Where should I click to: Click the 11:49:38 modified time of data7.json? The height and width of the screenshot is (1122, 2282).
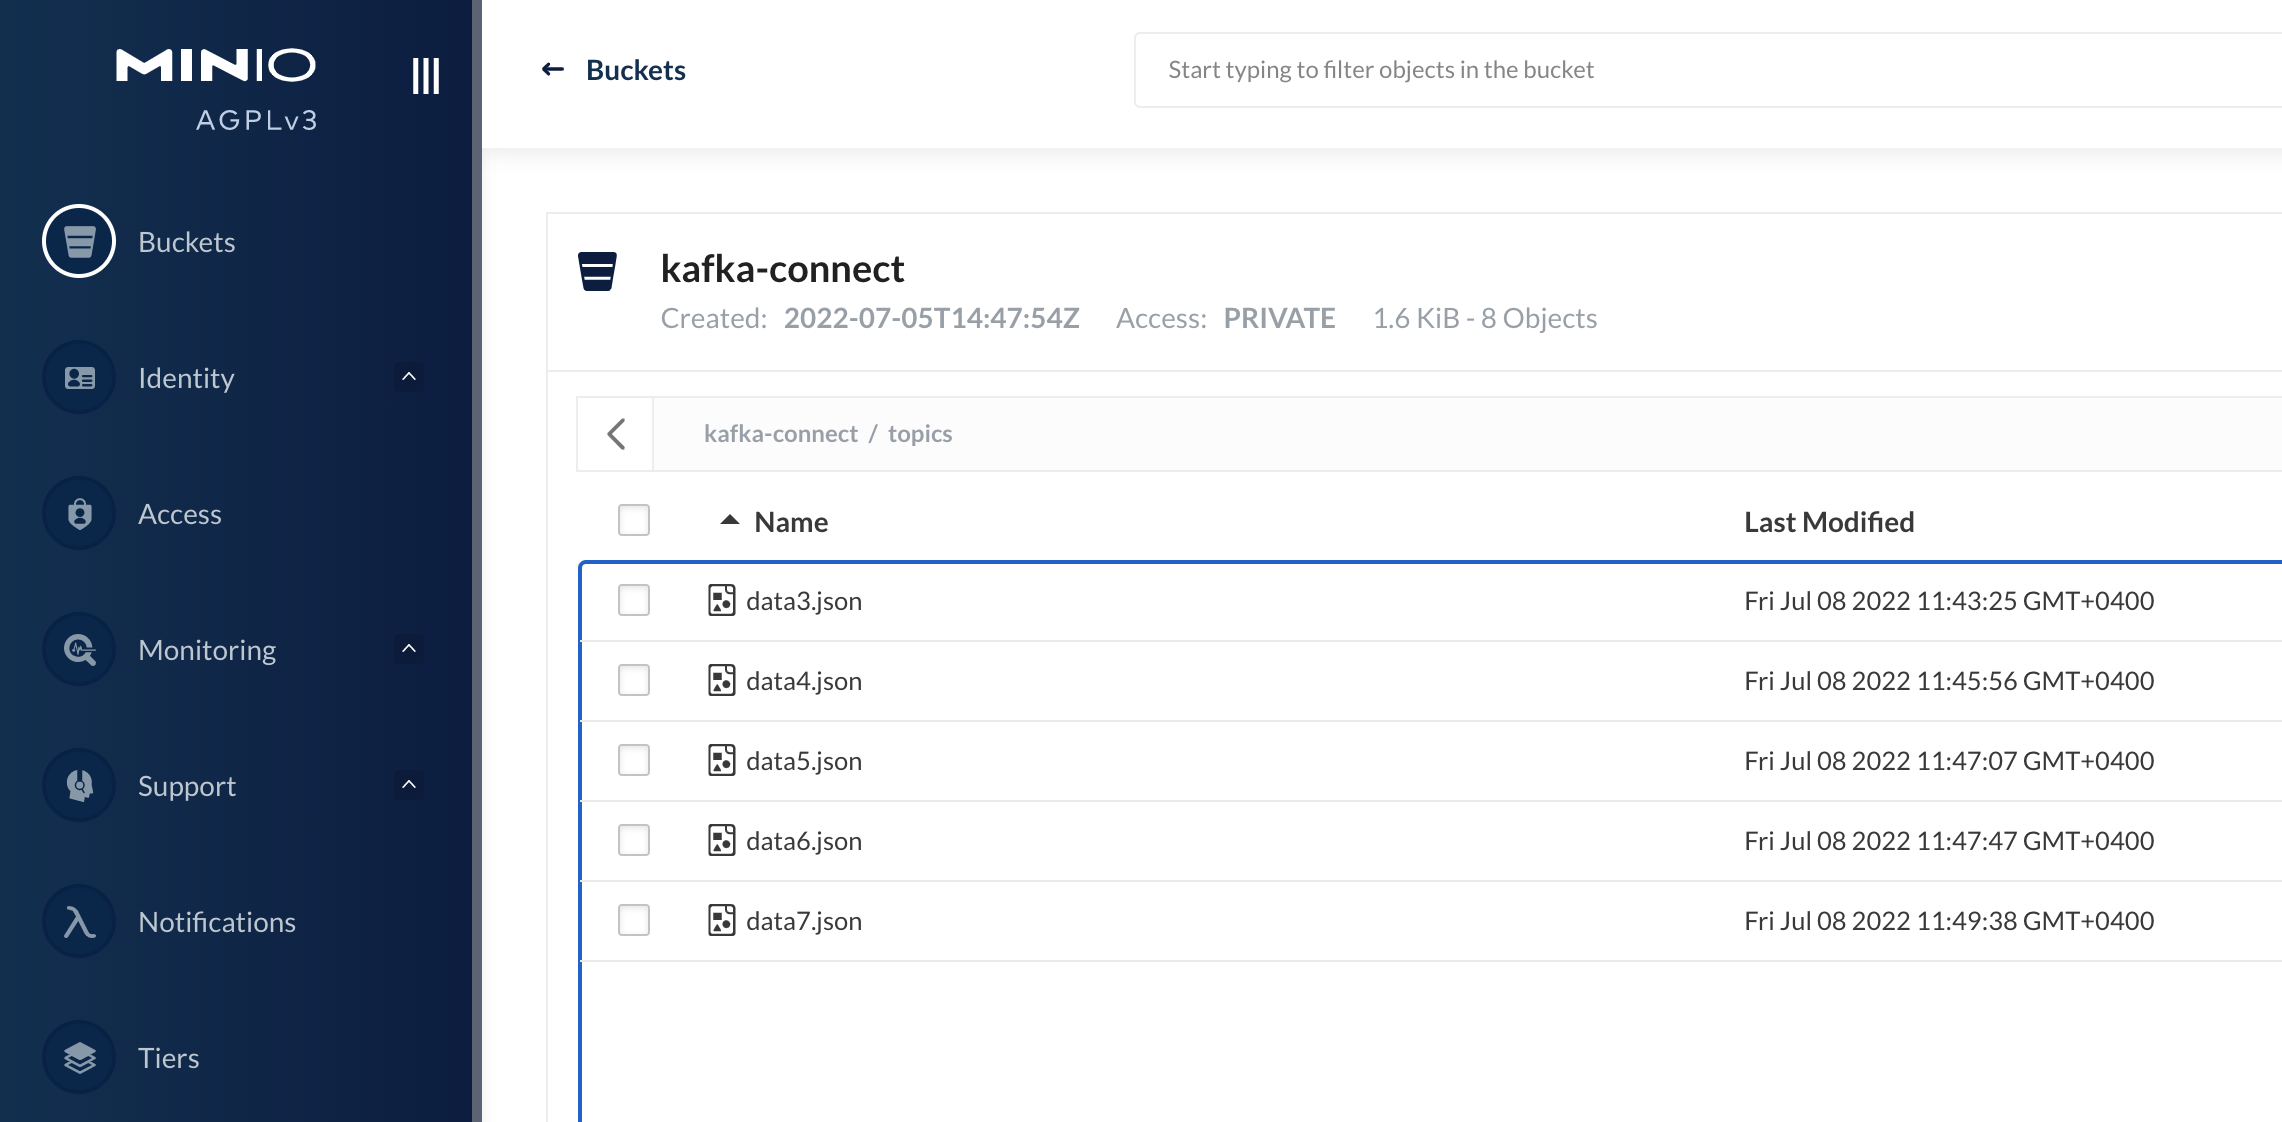[1949, 921]
